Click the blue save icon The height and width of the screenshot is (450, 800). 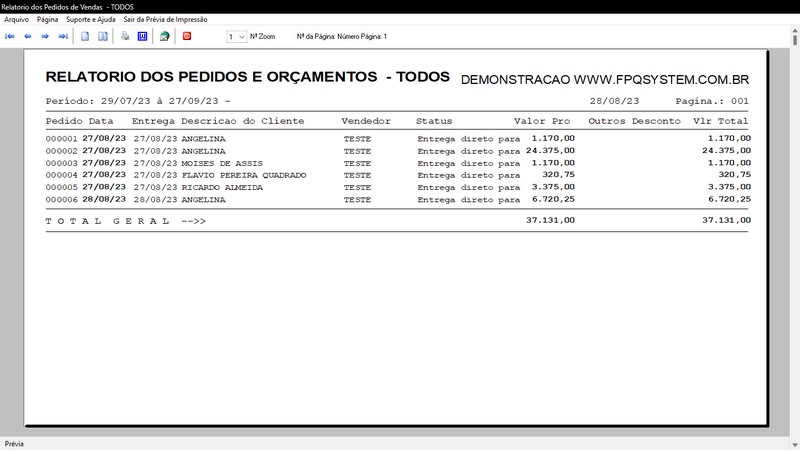[143, 36]
